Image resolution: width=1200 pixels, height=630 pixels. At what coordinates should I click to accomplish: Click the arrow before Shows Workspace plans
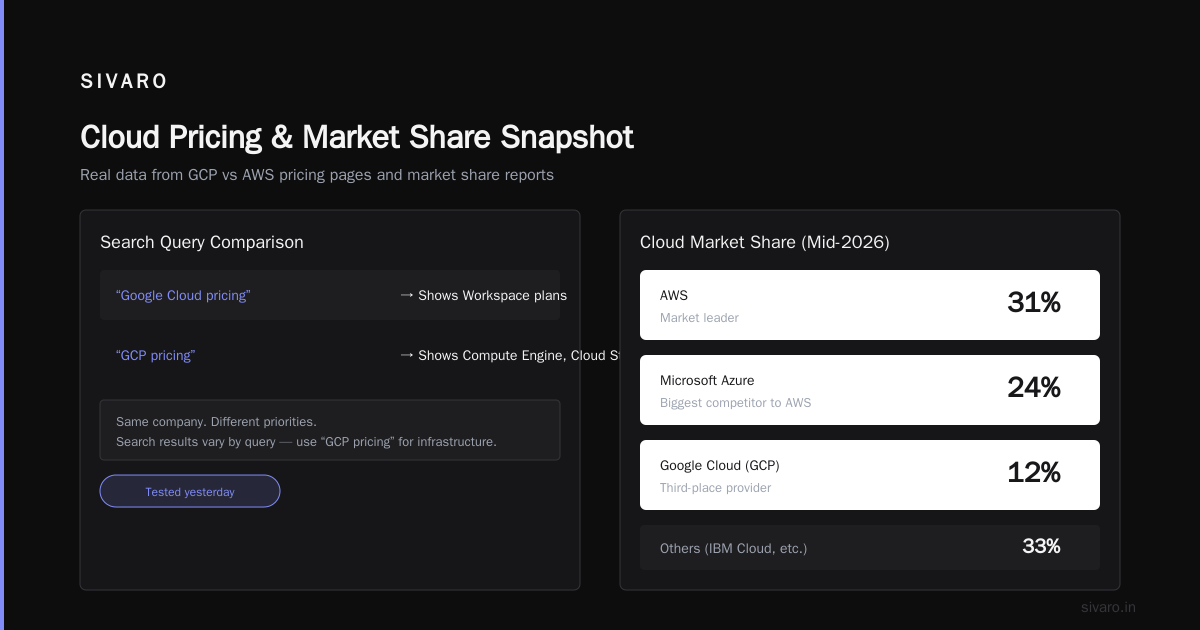[407, 295]
